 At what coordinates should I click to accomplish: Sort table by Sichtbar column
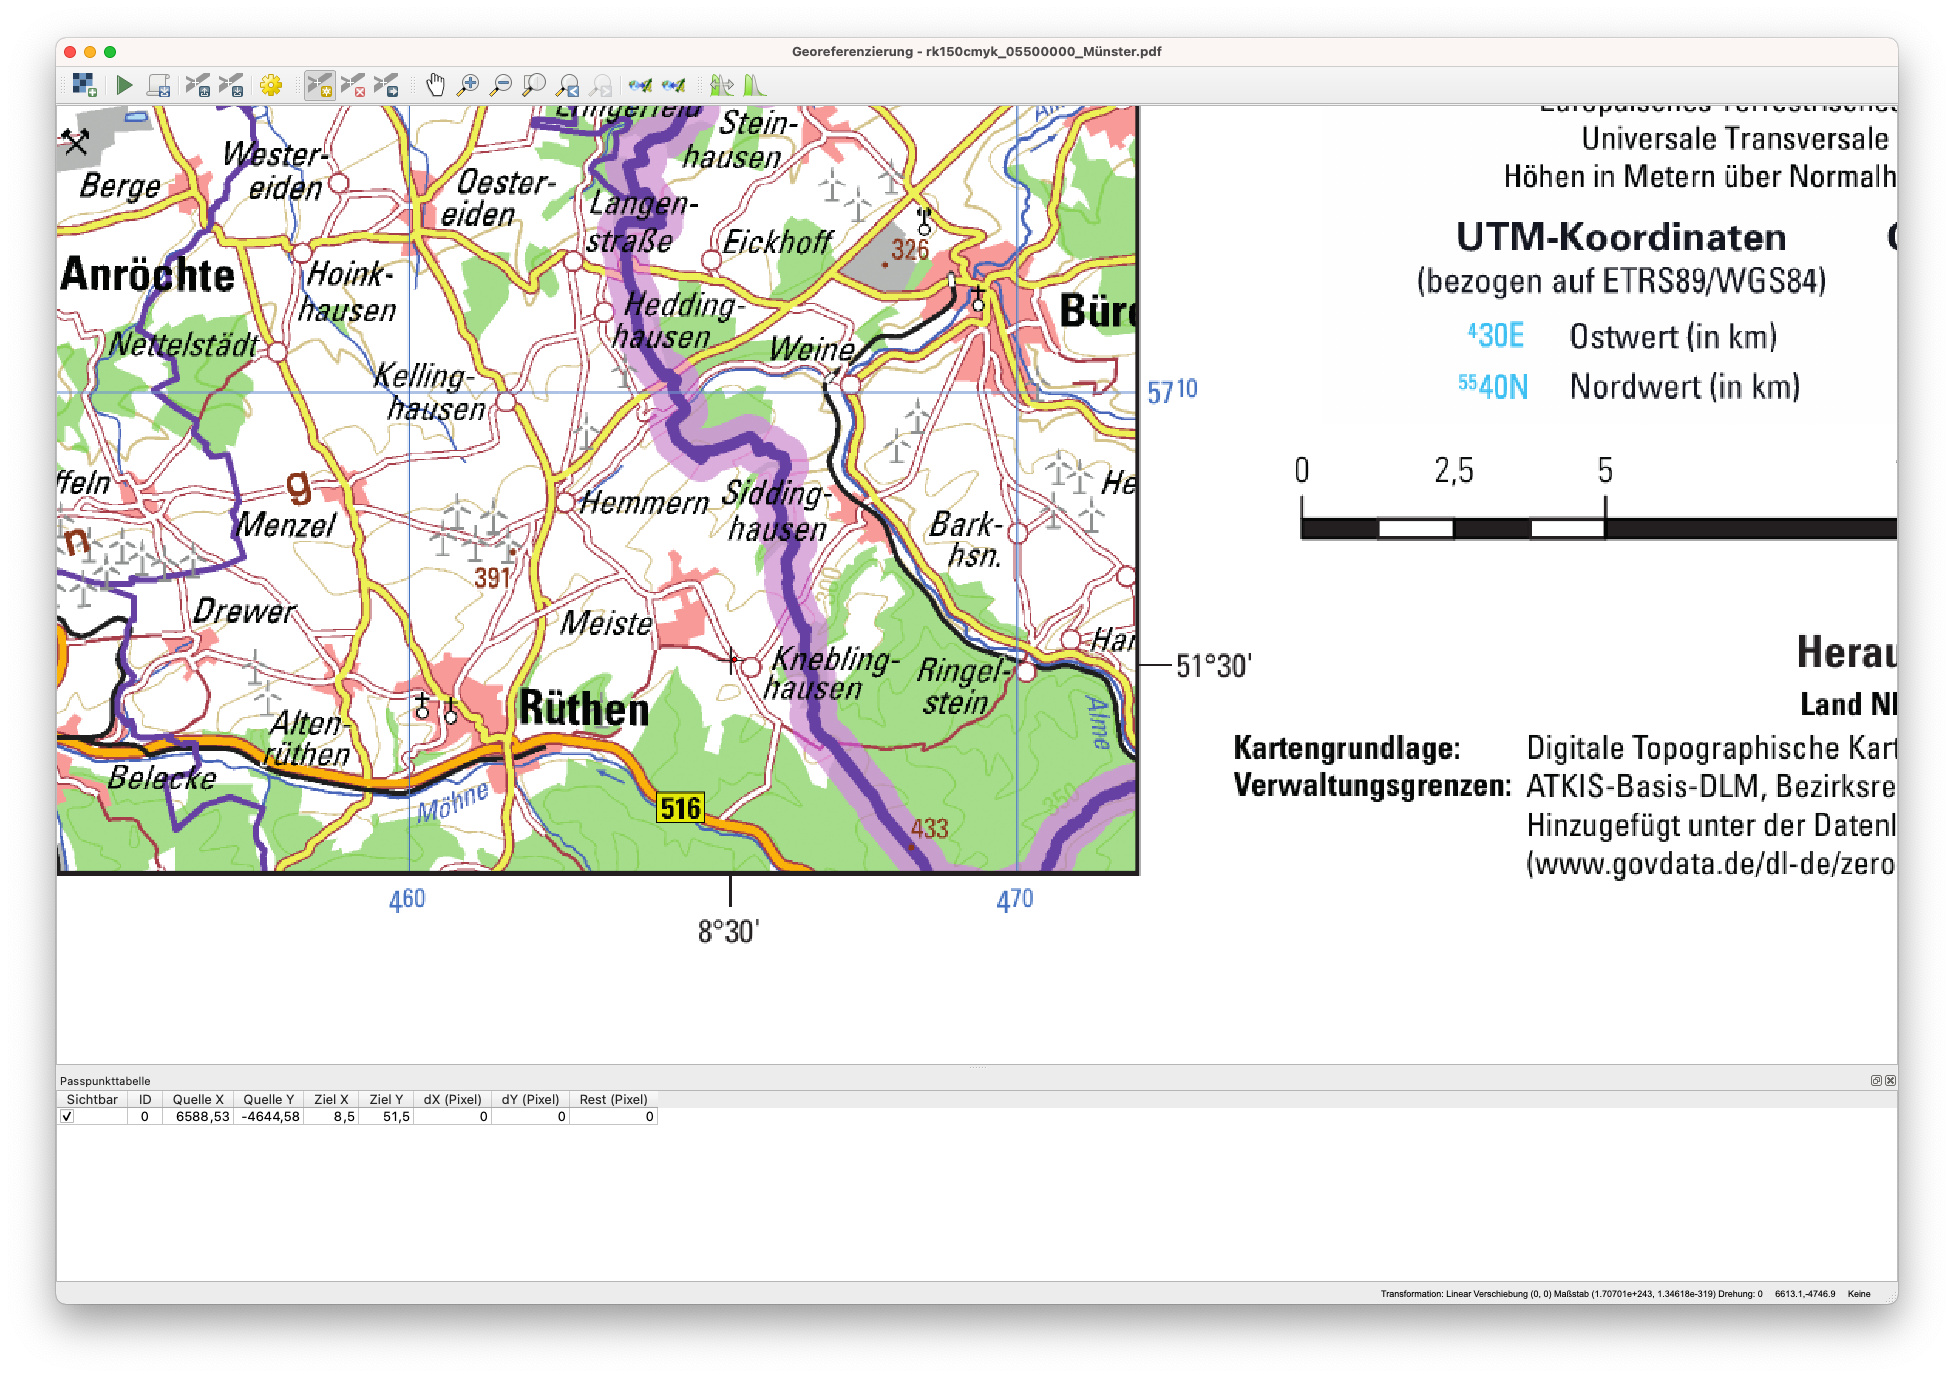(x=92, y=1099)
